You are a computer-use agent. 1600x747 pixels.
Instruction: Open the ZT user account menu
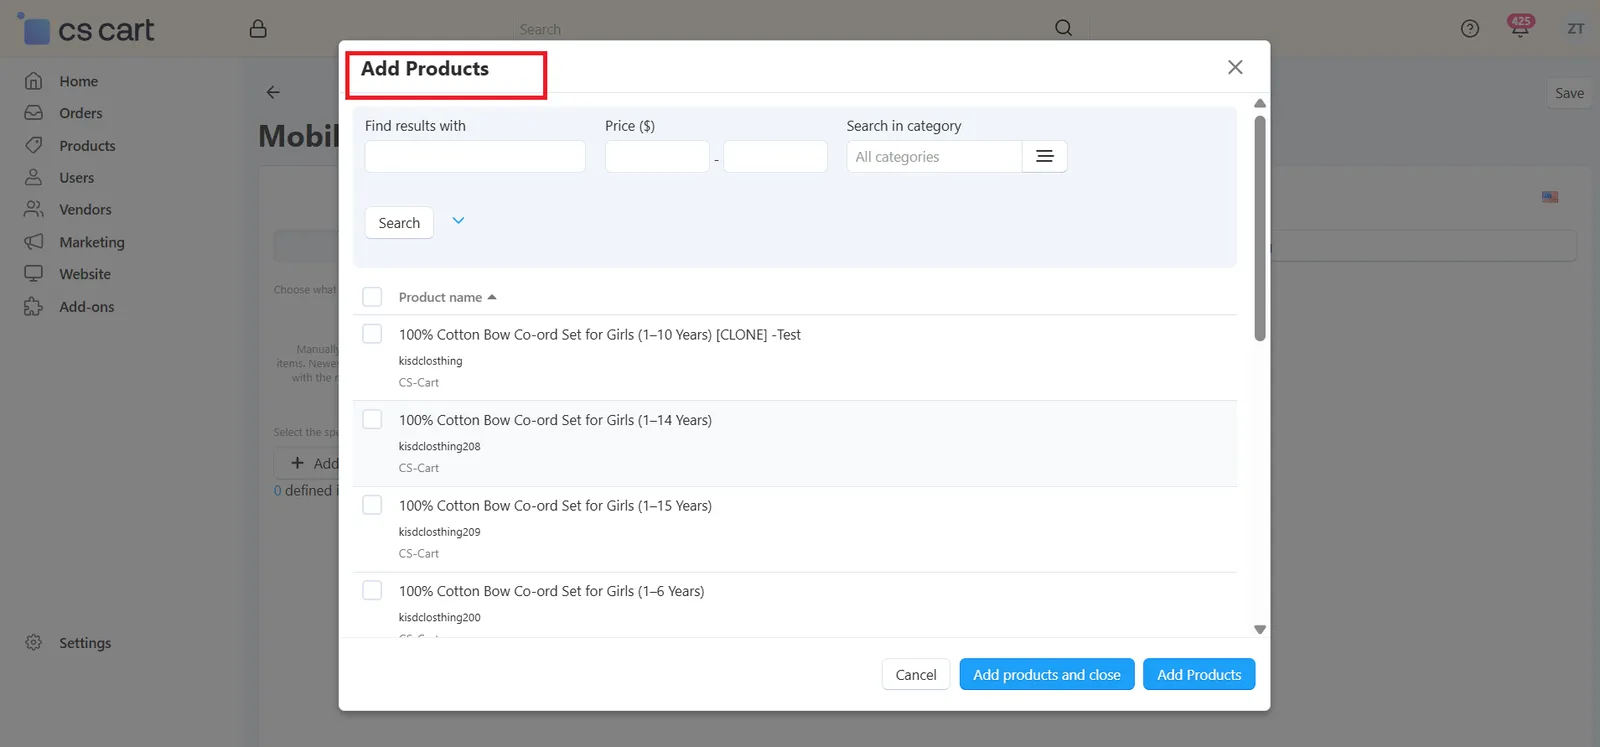pos(1576,29)
